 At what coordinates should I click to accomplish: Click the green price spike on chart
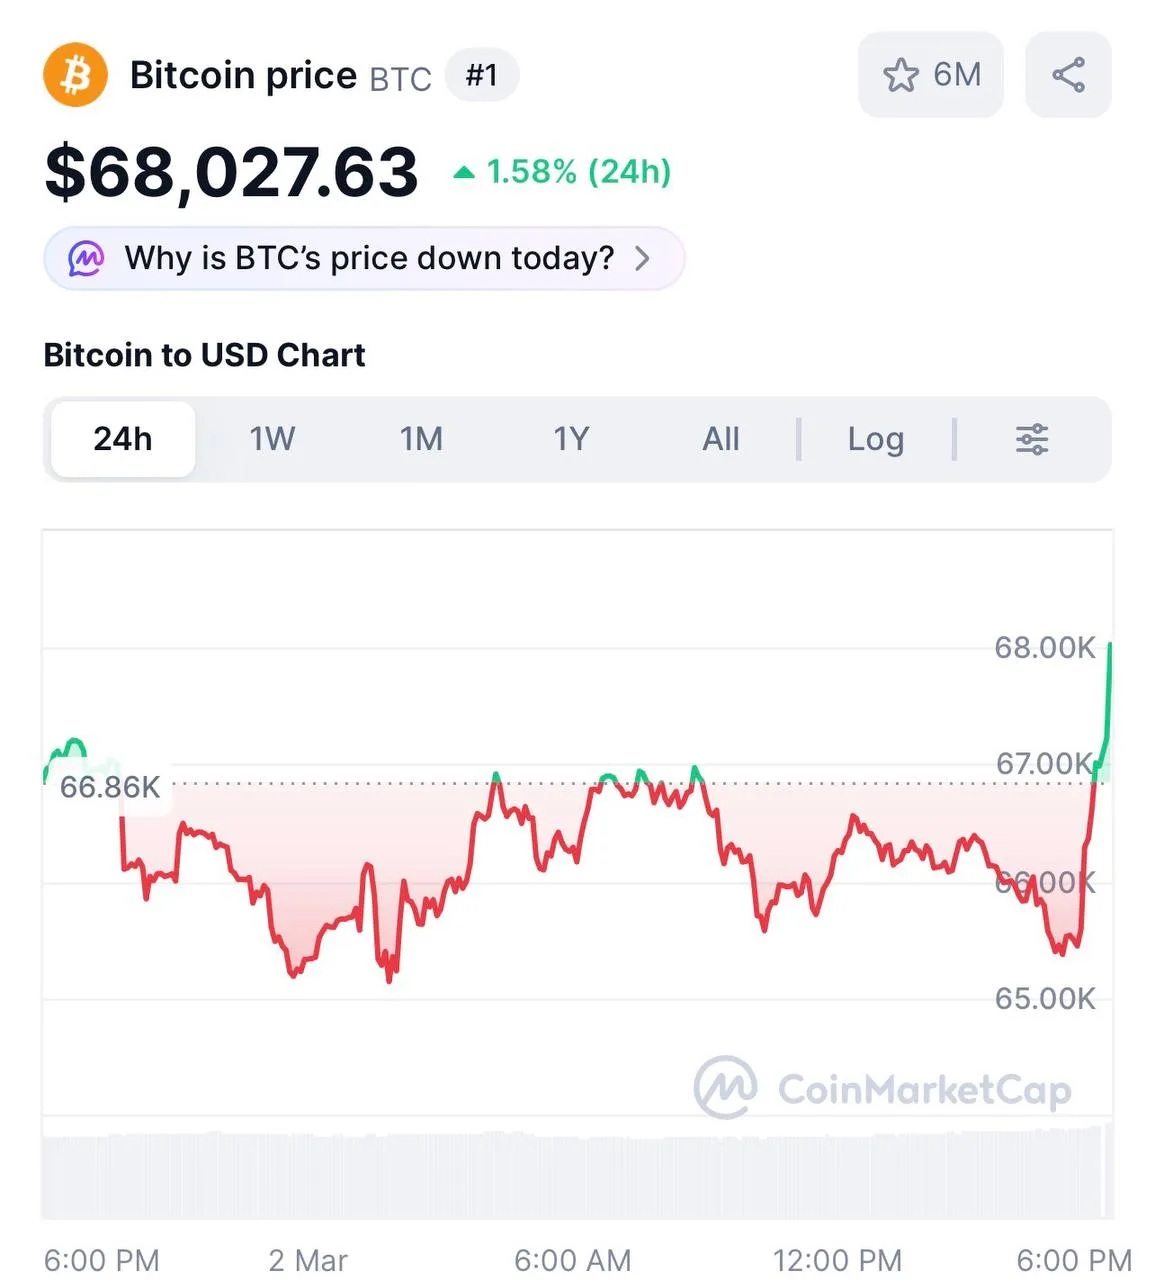click(1107, 700)
